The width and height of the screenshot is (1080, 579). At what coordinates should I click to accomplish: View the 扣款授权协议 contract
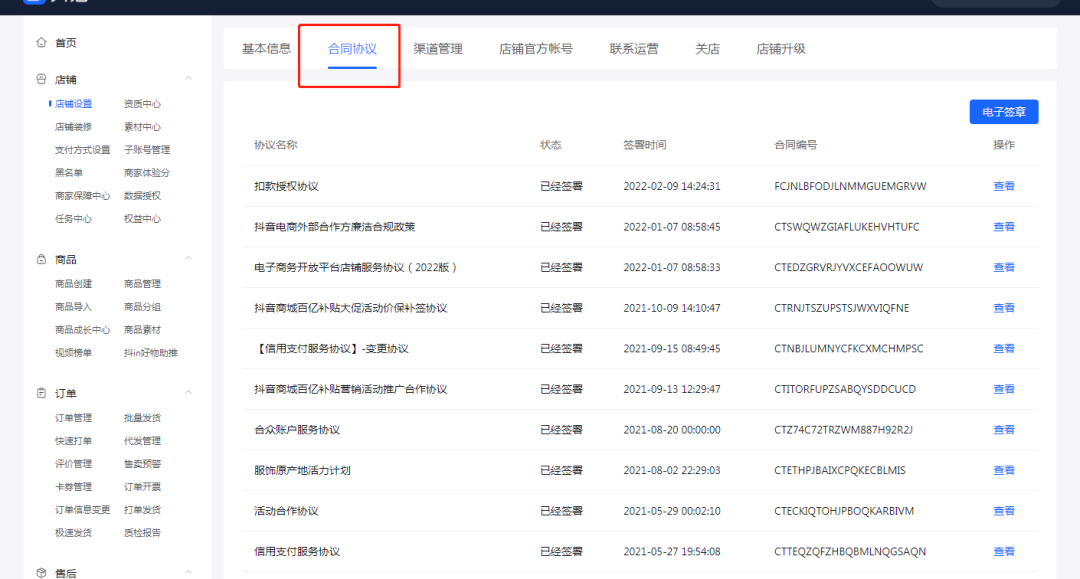pyautogui.click(x=1004, y=186)
